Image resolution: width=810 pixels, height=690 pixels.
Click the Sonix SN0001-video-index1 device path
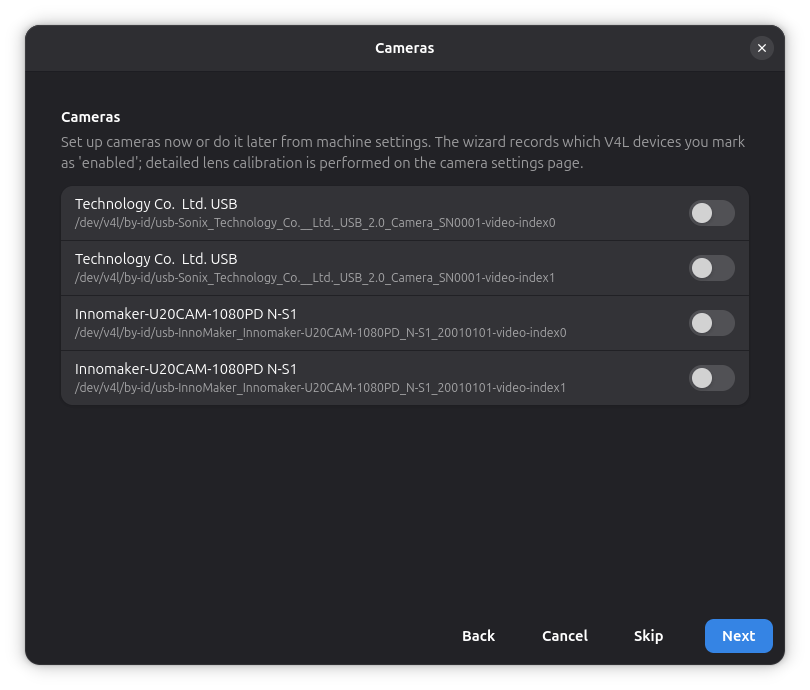click(x=315, y=278)
